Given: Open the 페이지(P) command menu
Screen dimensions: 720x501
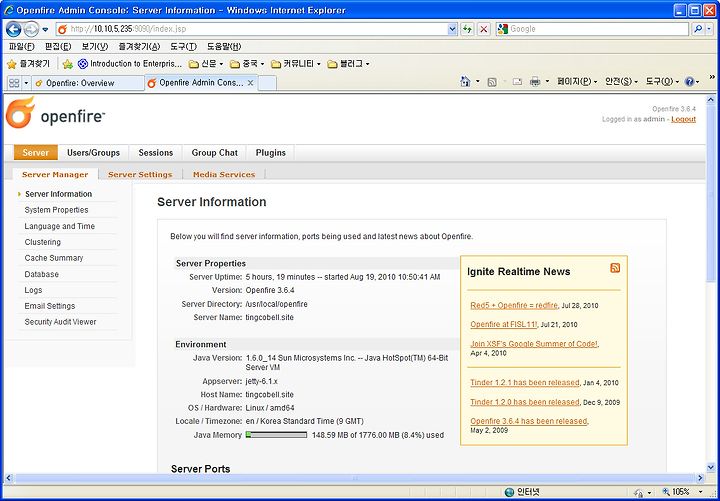Looking at the screenshot, I should pyautogui.click(x=577, y=82).
